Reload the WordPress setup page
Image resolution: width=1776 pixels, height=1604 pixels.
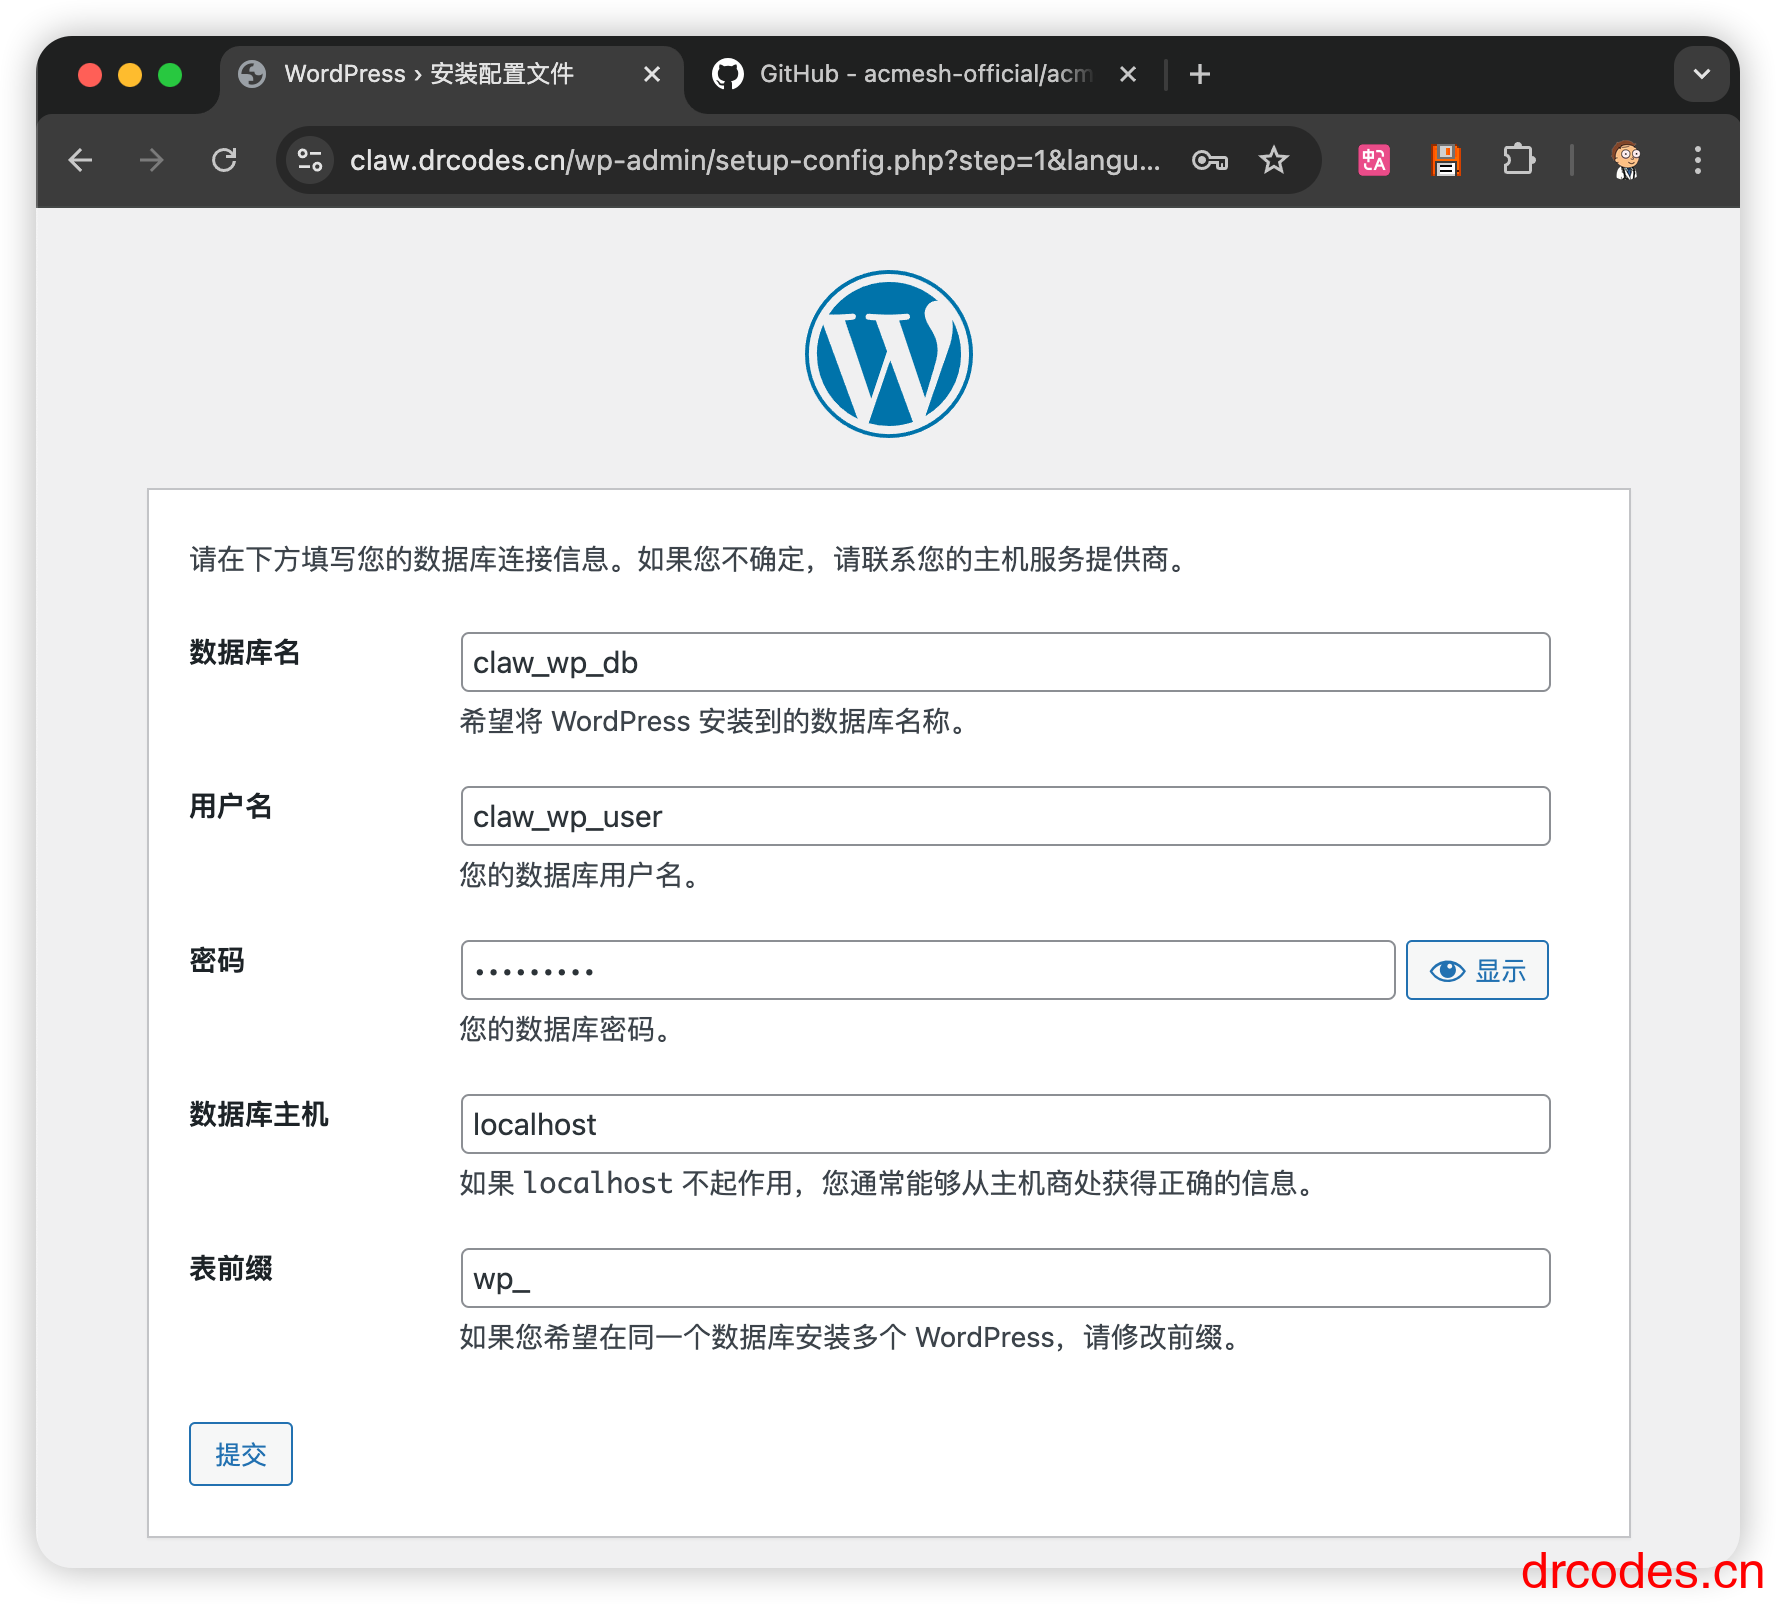(x=224, y=160)
